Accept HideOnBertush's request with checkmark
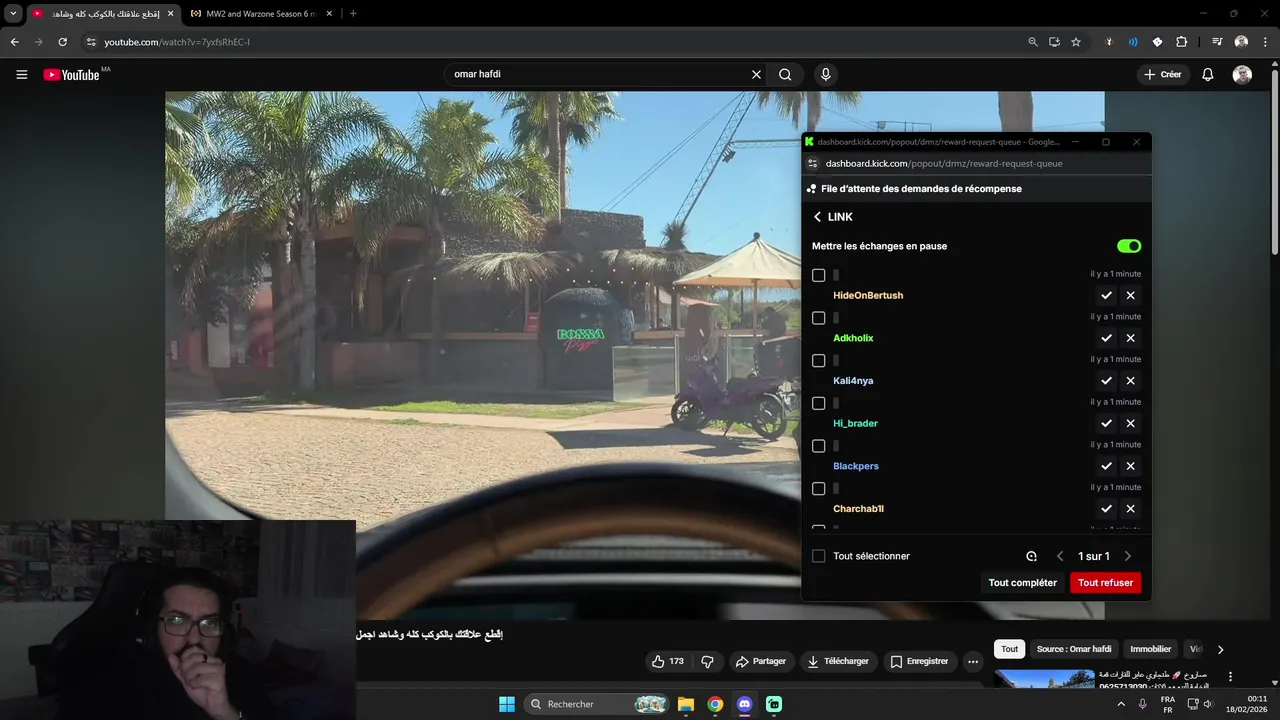The image size is (1280, 720). click(x=1106, y=295)
